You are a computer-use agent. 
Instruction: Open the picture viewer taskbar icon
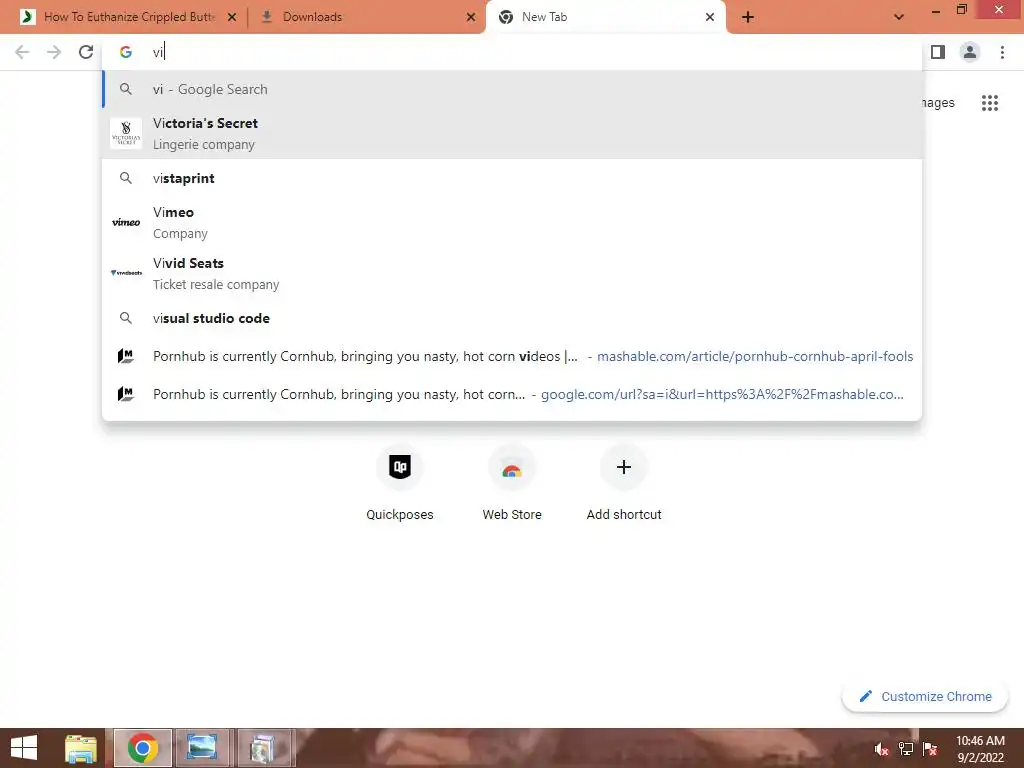pos(202,748)
